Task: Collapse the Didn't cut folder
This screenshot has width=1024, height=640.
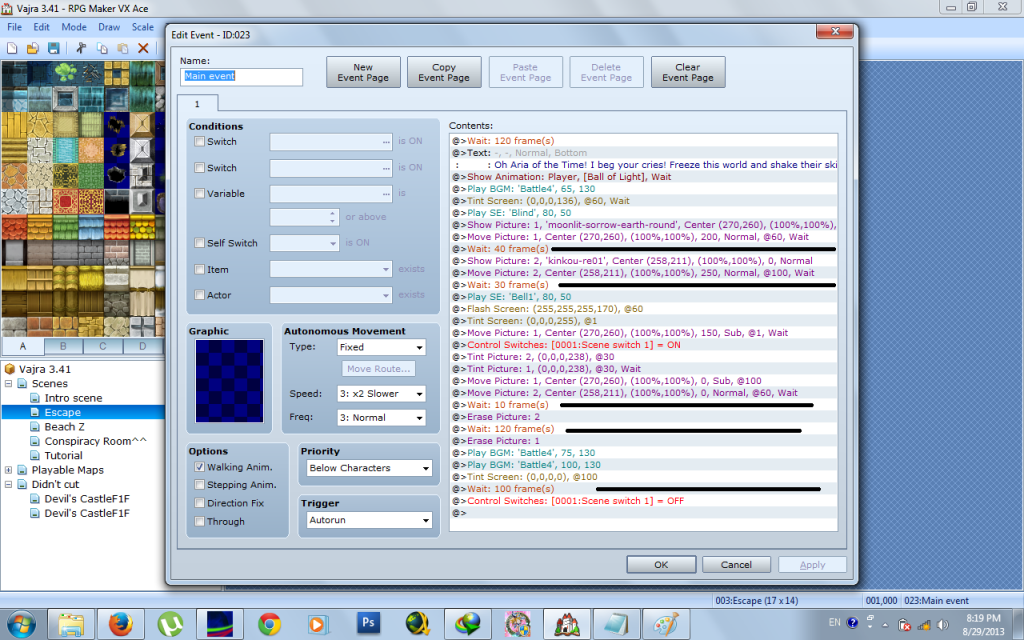Action: pos(8,484)
